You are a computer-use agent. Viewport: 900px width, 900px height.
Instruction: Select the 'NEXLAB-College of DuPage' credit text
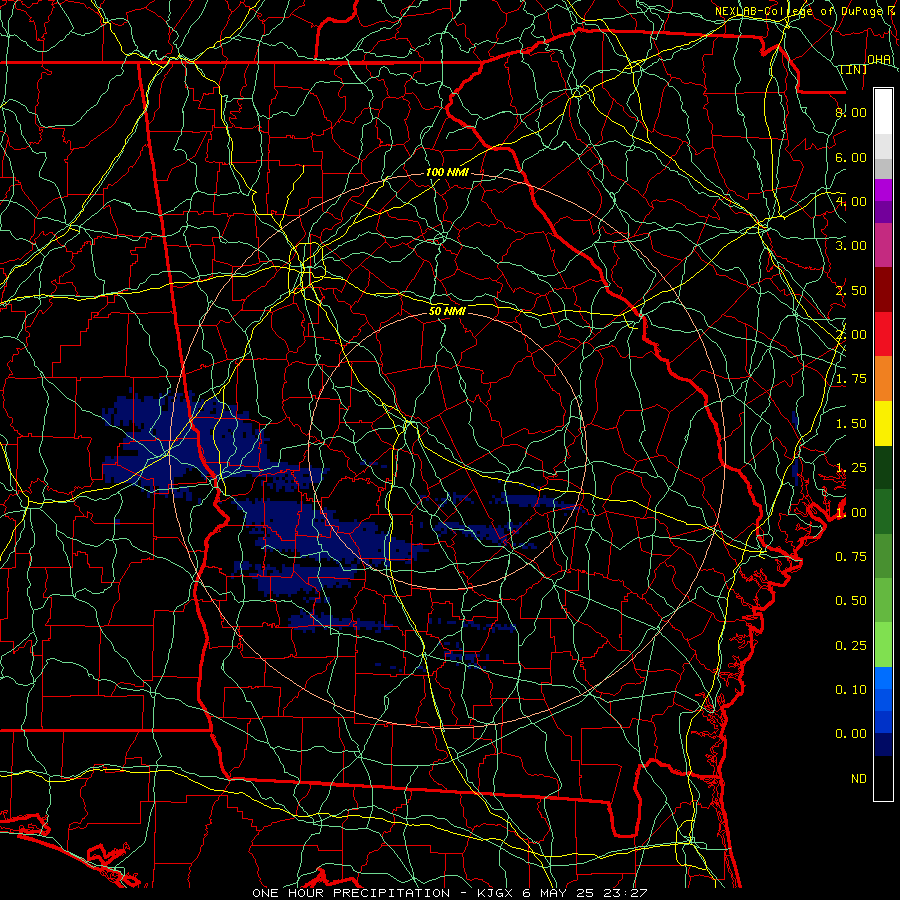(798, 11)
